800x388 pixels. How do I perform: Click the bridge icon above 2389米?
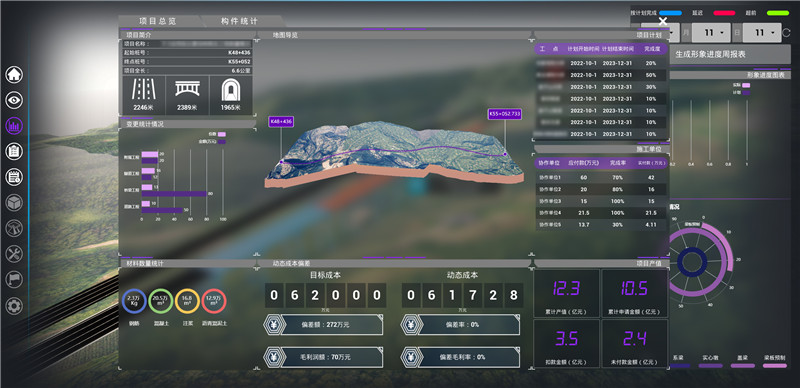(187, 89)
